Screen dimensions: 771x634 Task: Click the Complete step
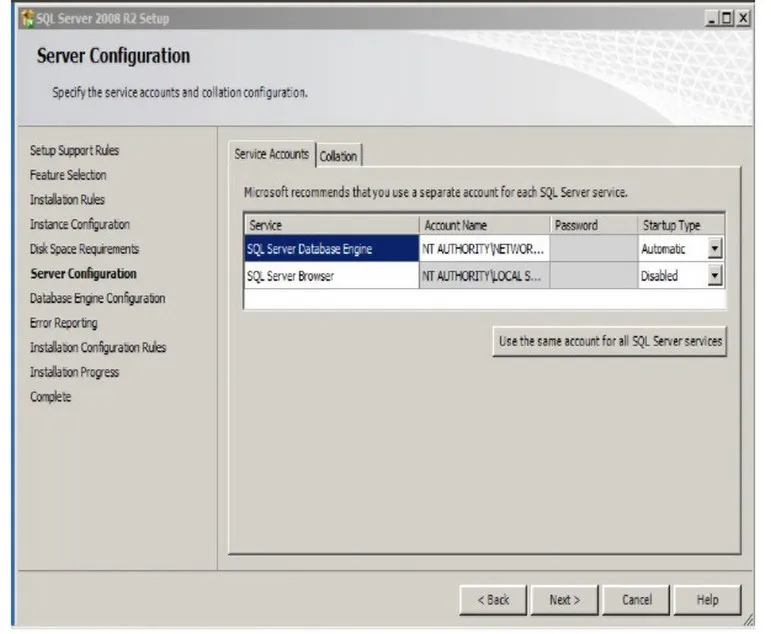tap(50, 396)
